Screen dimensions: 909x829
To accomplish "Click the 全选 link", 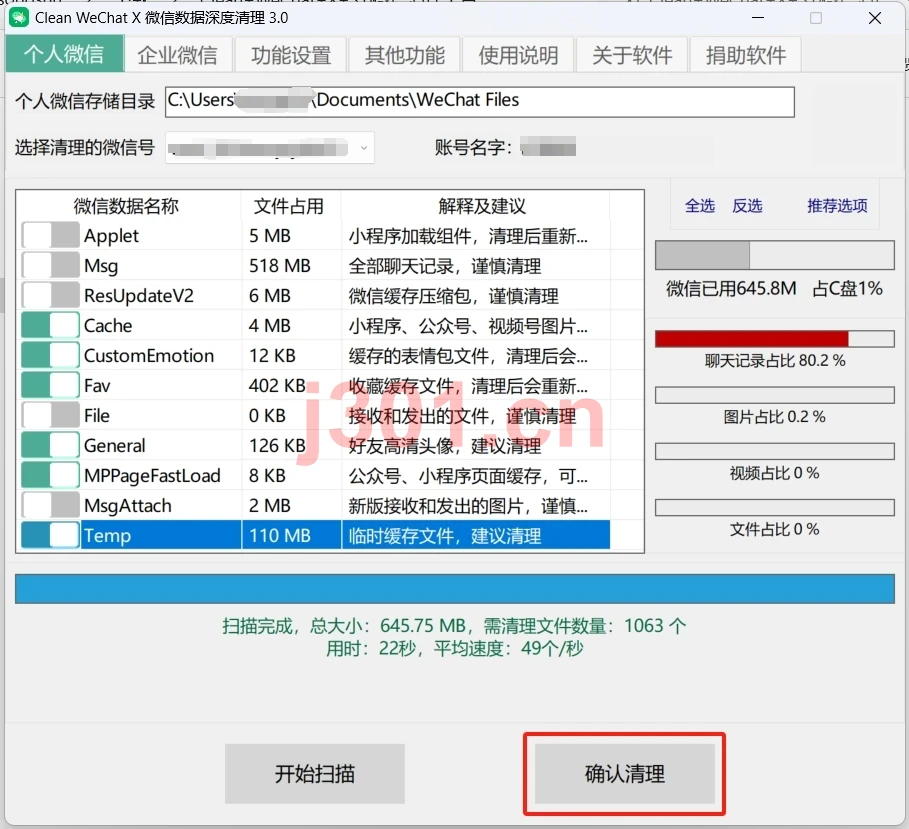I will [700, 206].
